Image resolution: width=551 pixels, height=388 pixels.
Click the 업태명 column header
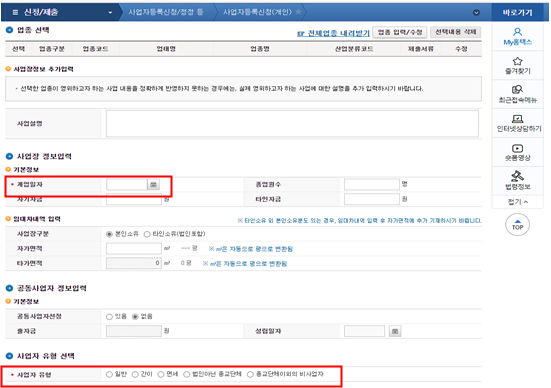click(x=166, y=49)
